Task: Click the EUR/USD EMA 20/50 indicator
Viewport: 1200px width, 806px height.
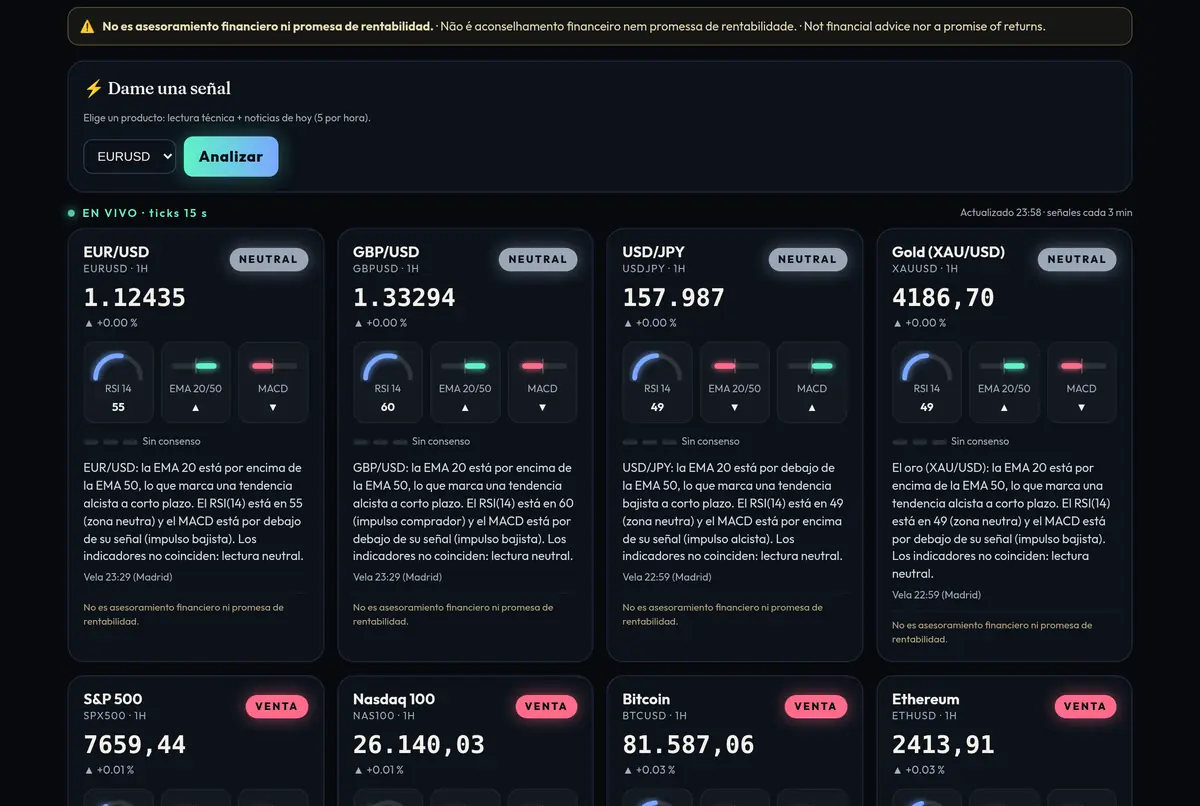Action: point(196,381)
